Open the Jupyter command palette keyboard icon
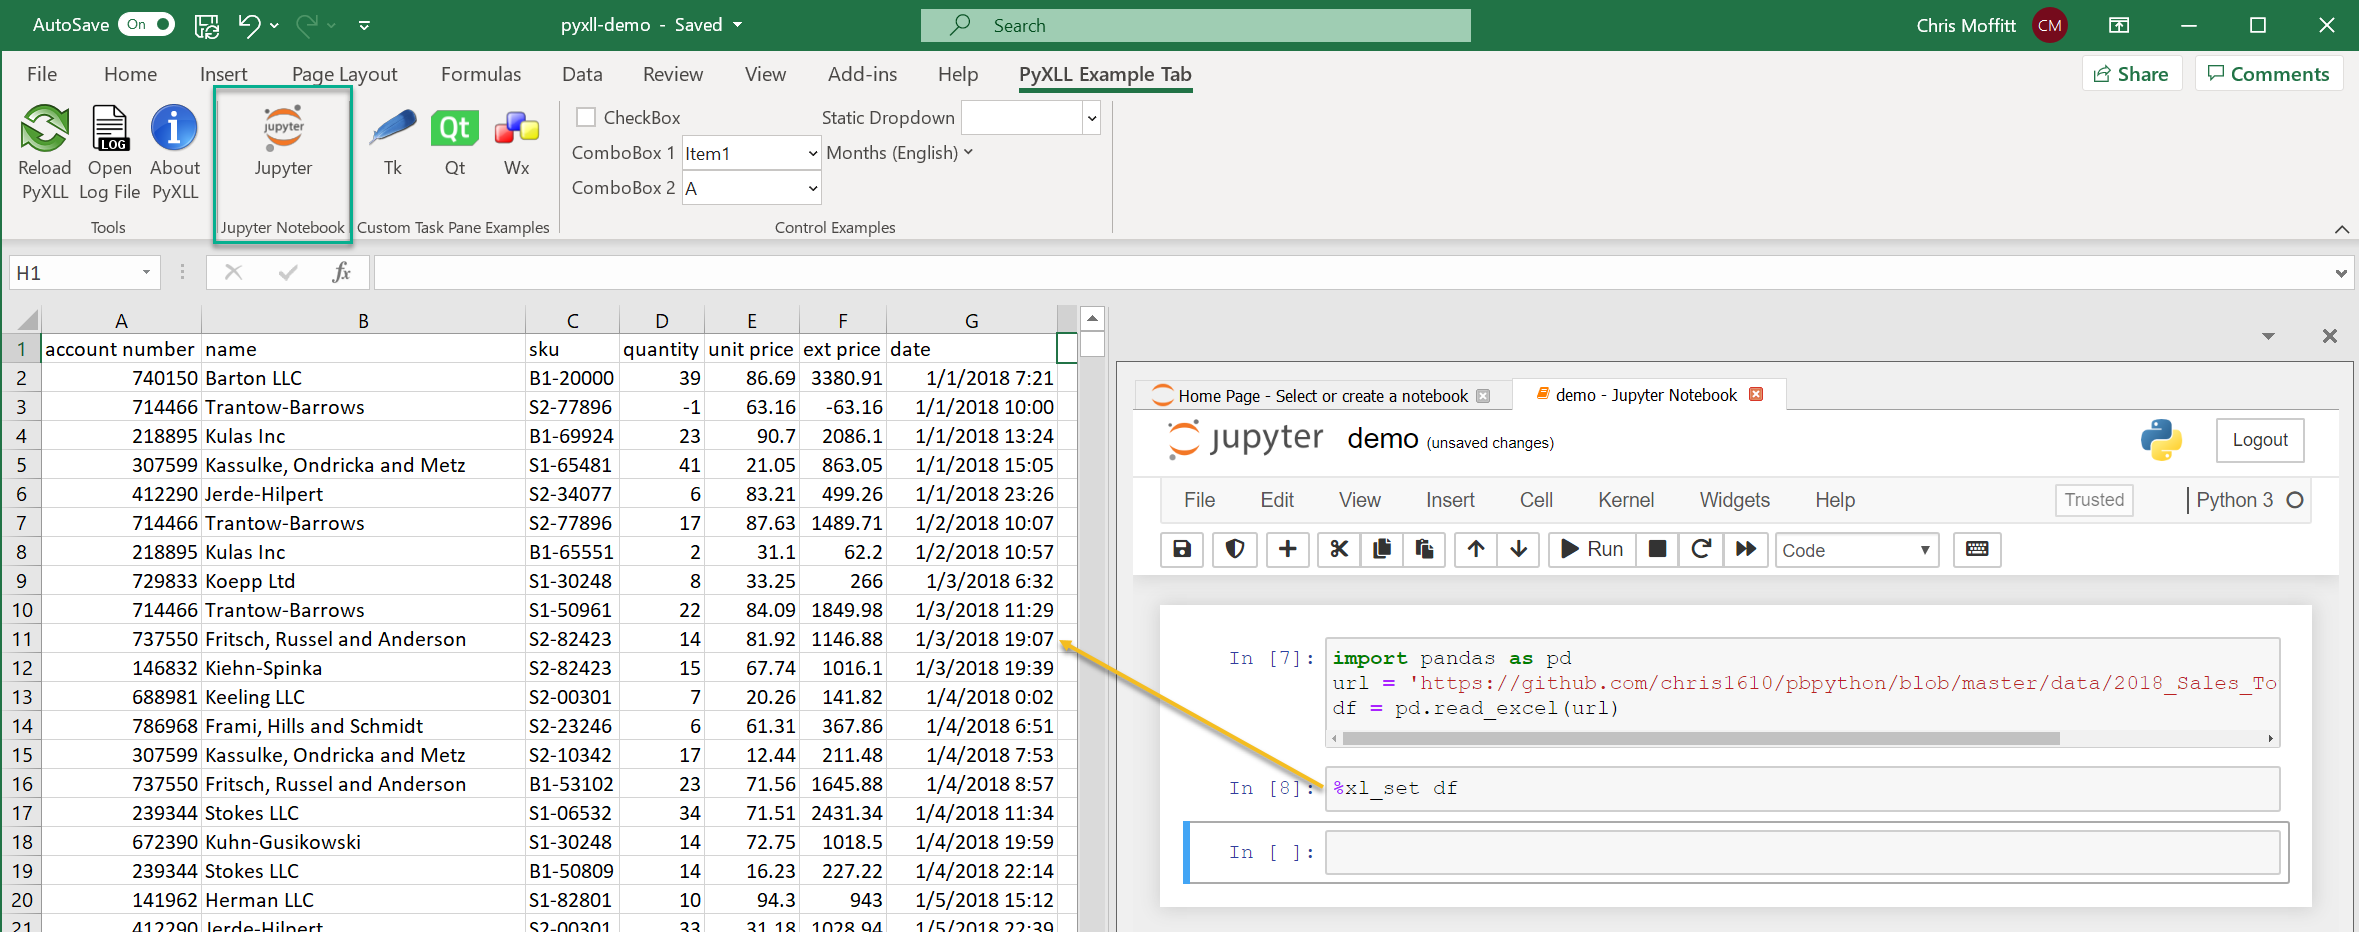This screenshot has width=2359, height=932. click(x=1976, y=549)
